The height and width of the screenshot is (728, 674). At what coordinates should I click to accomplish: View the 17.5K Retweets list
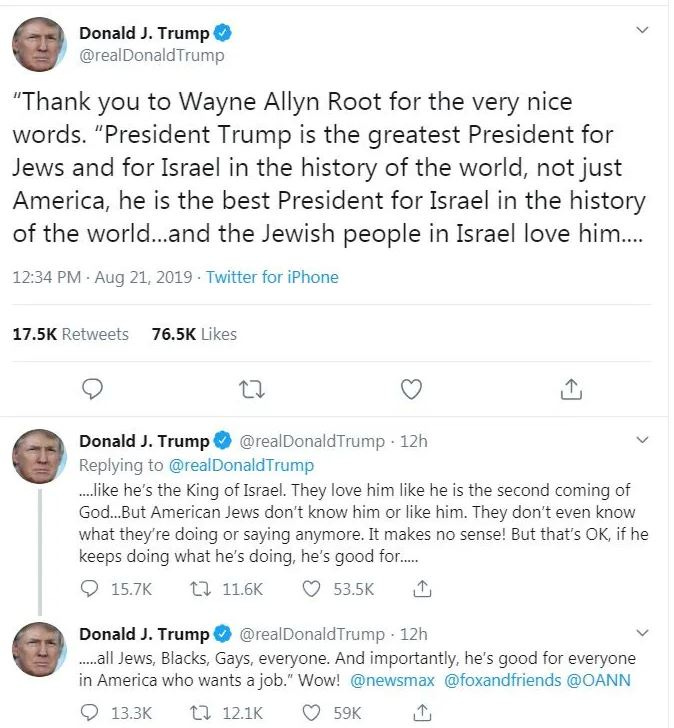click(71, 334)
